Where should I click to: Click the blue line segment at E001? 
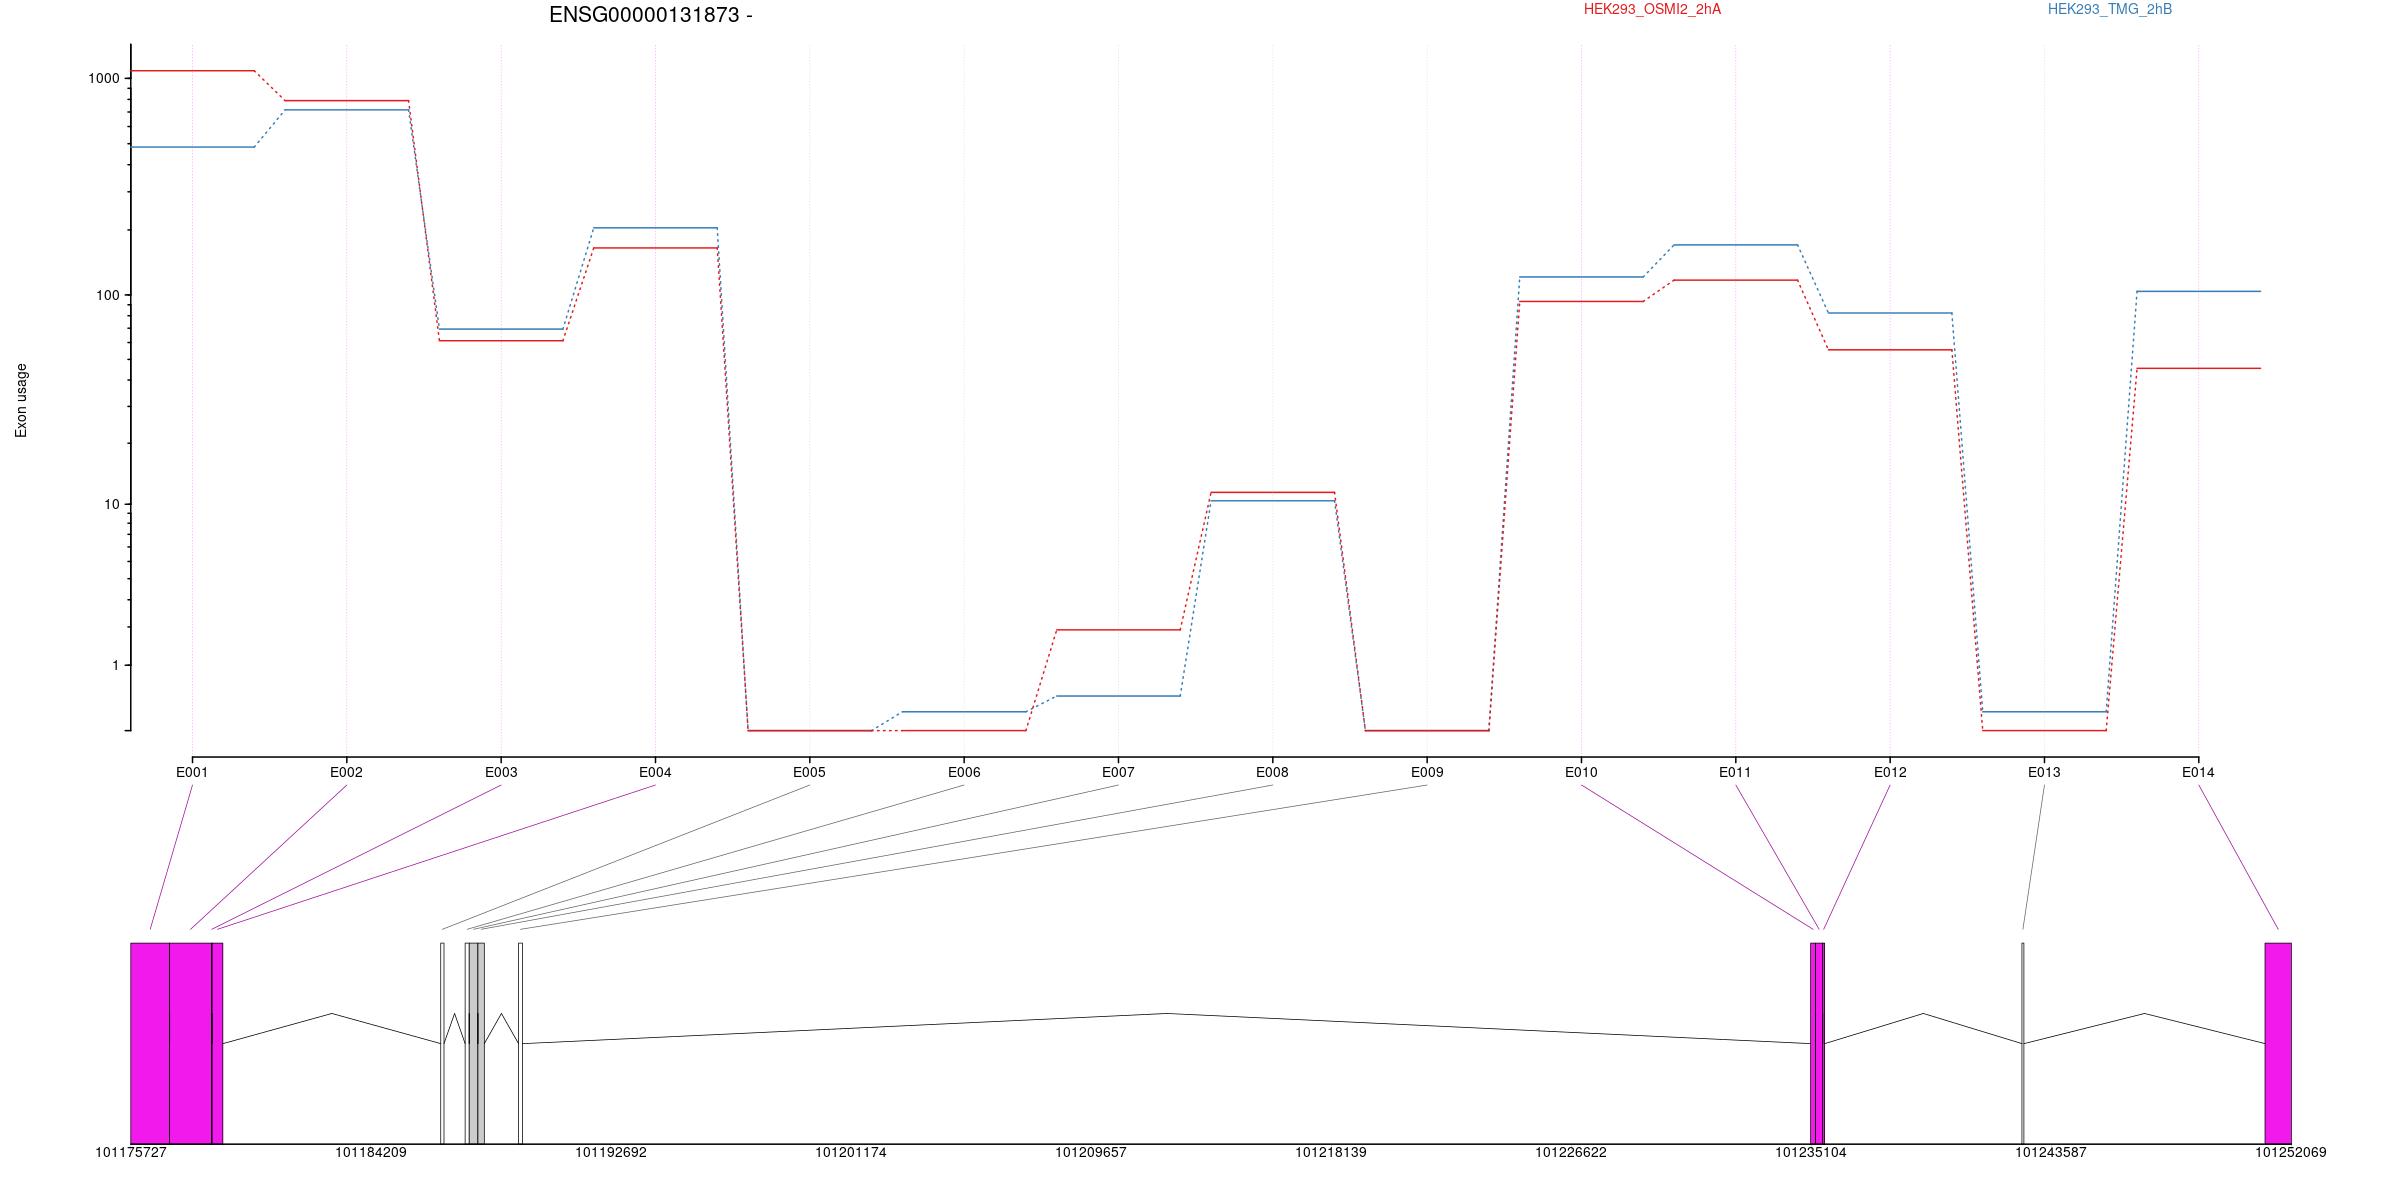coord(193,147)
